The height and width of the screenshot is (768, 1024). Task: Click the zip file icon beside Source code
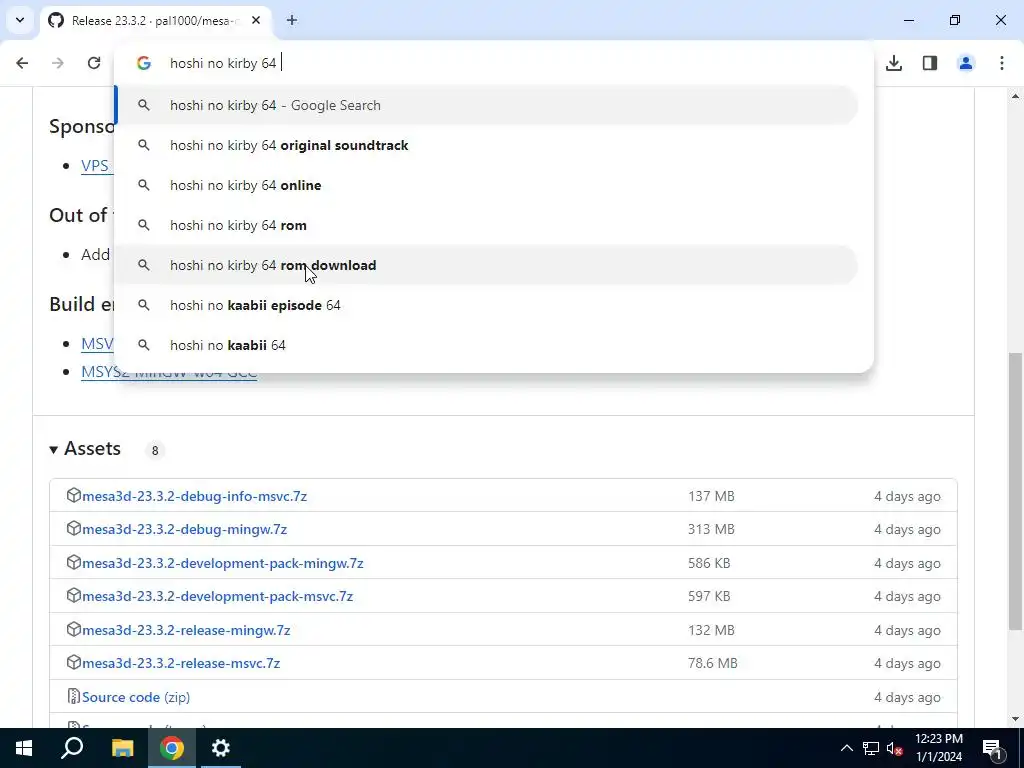click(x=73, y=696)
